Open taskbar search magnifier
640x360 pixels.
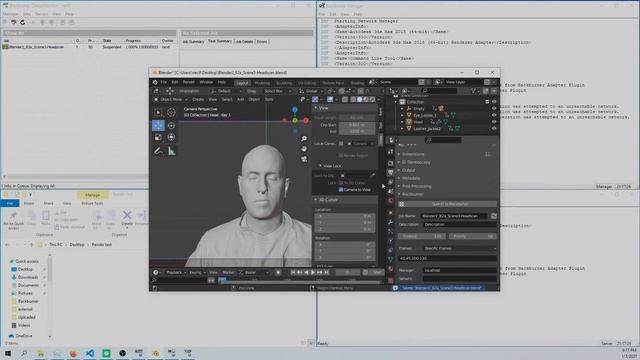click(24, 353)
